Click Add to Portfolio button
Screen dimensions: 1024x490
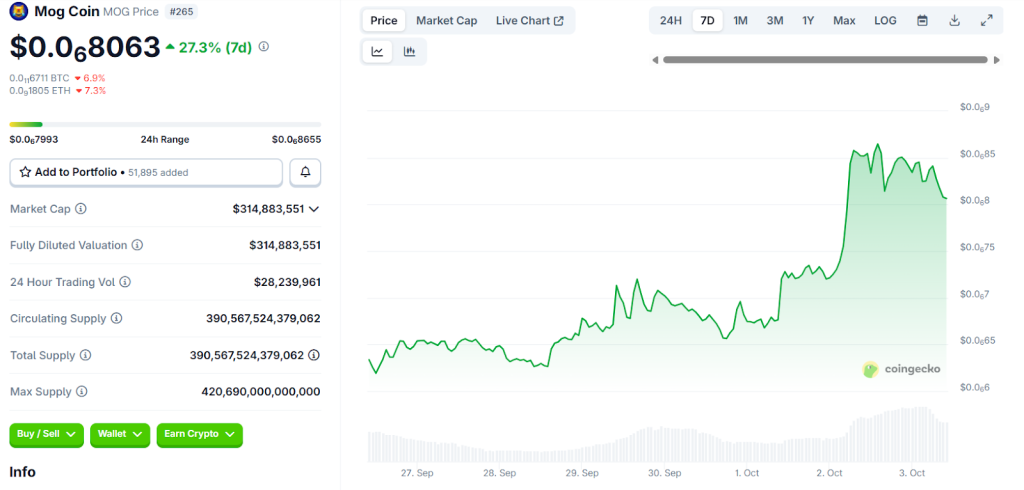[146, 172]
